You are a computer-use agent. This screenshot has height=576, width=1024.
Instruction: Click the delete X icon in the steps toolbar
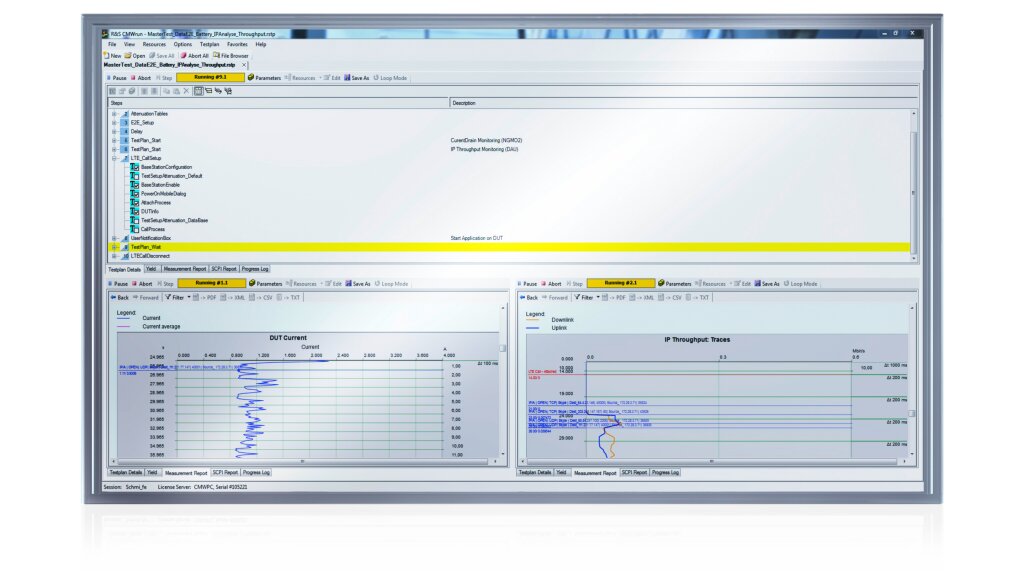pyautogui.click(x=186, y=91)
